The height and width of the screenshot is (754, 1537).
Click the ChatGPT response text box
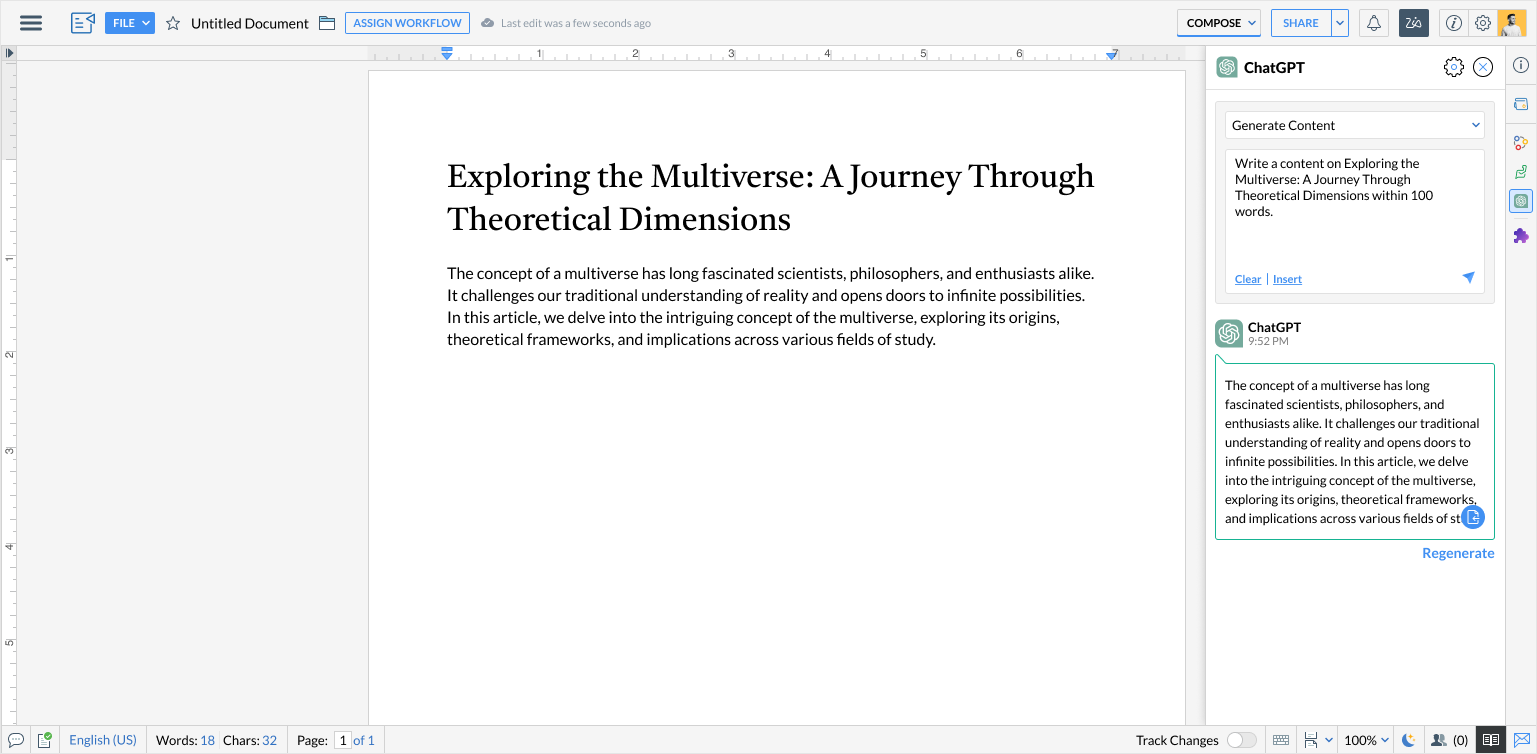point(1355,451)
